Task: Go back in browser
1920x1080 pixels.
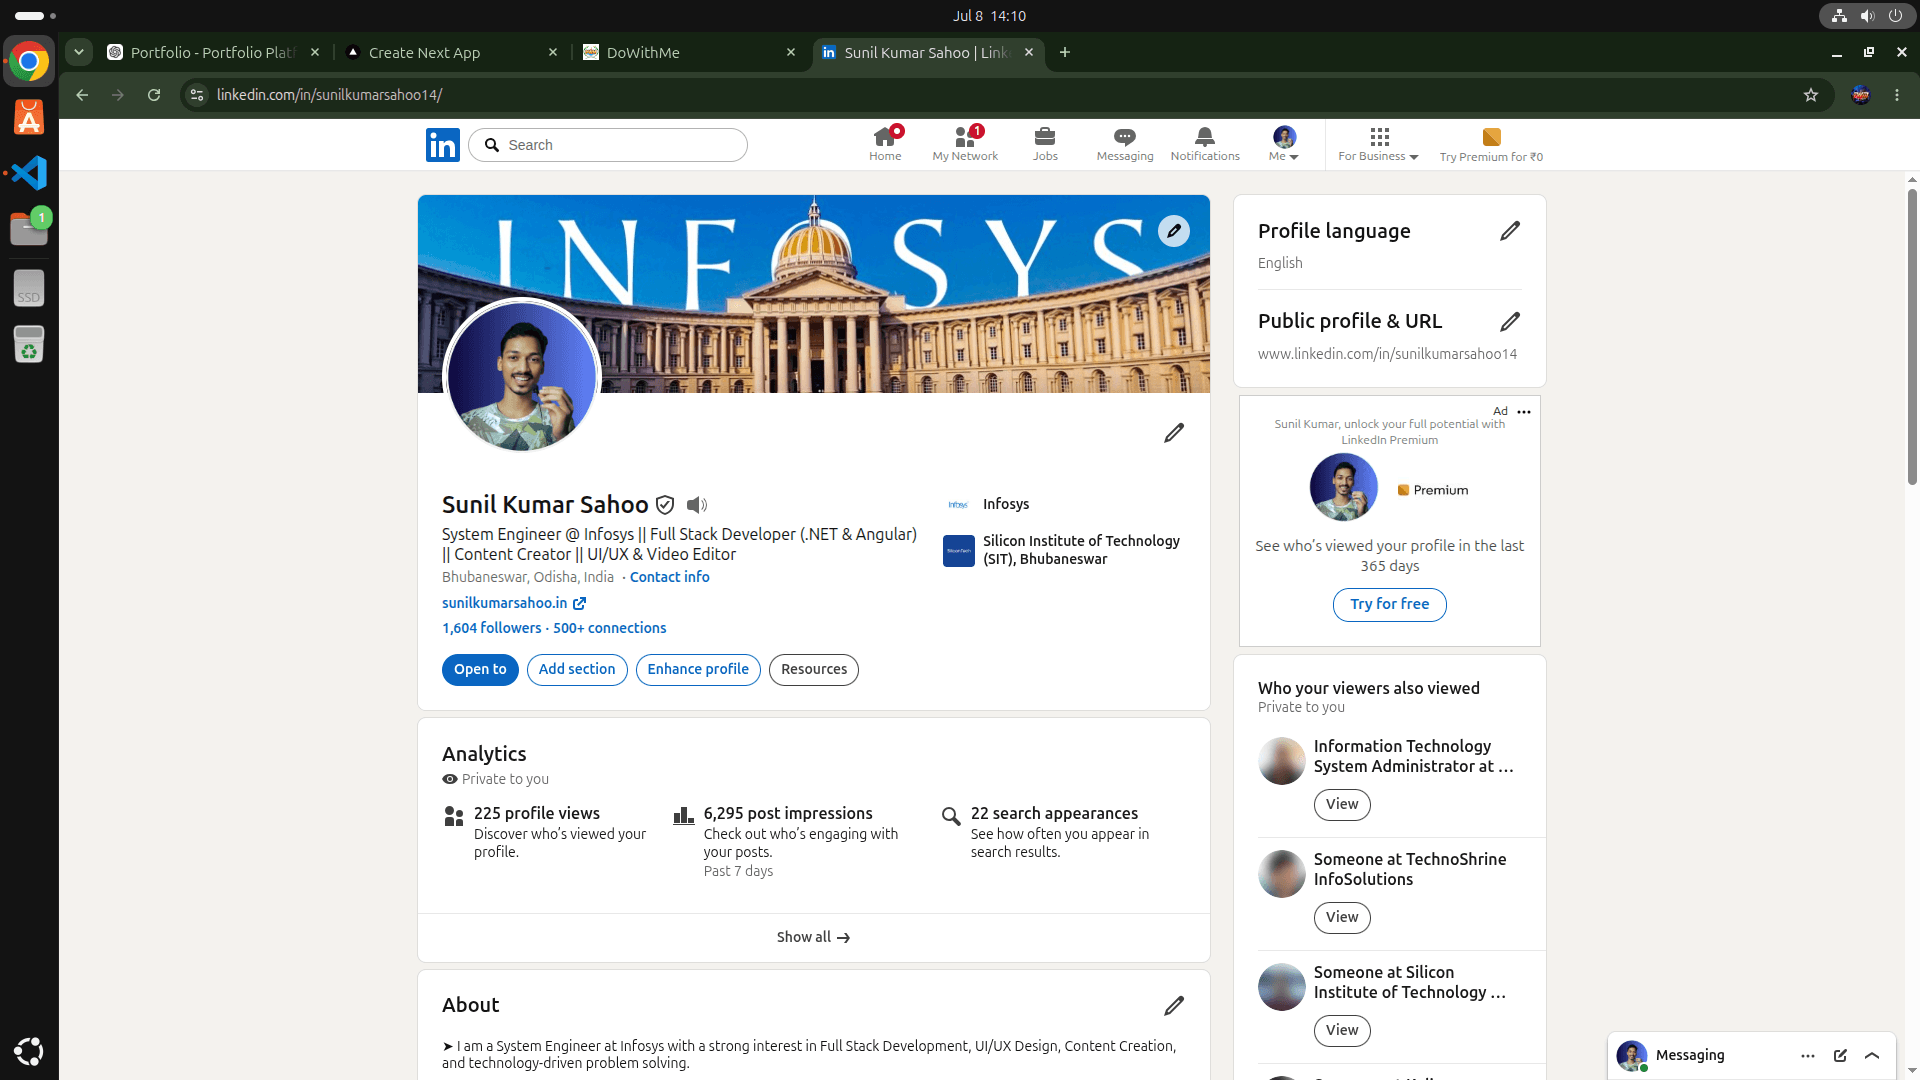Action: click(82, 95)
